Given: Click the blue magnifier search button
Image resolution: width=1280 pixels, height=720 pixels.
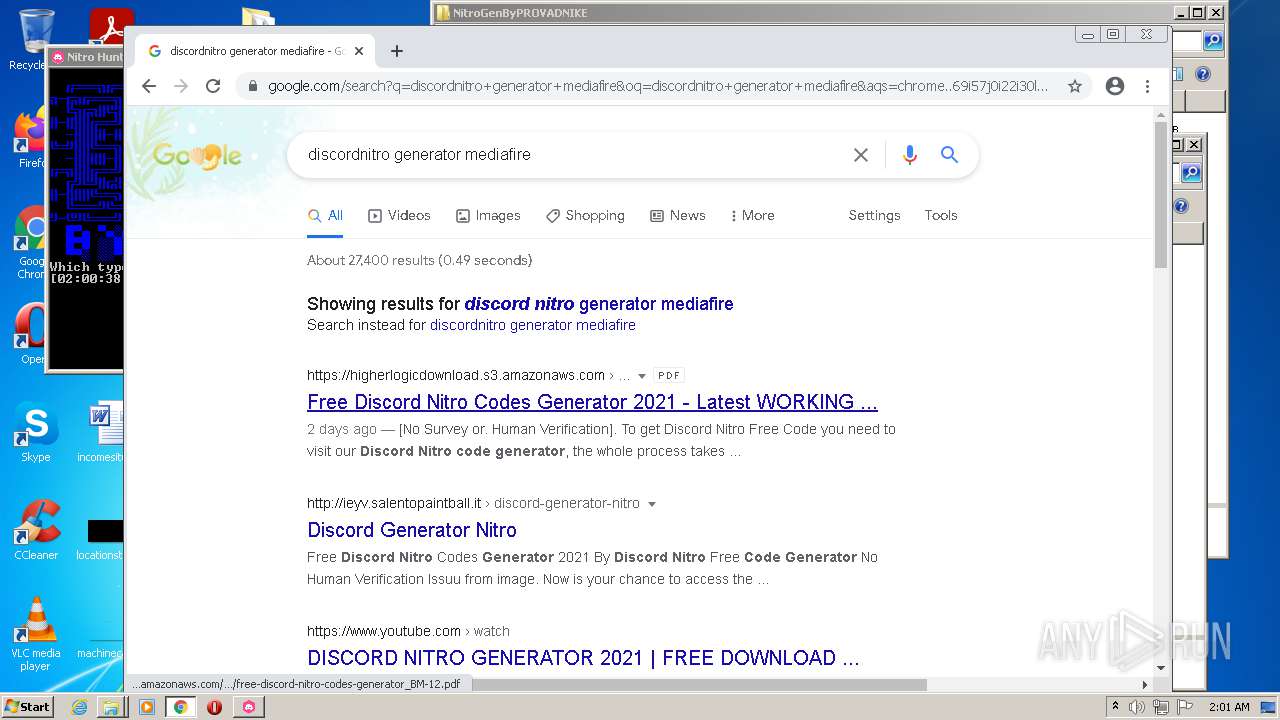Looking at the screenshot, I should pyautogui.click(x=949, y=155).
